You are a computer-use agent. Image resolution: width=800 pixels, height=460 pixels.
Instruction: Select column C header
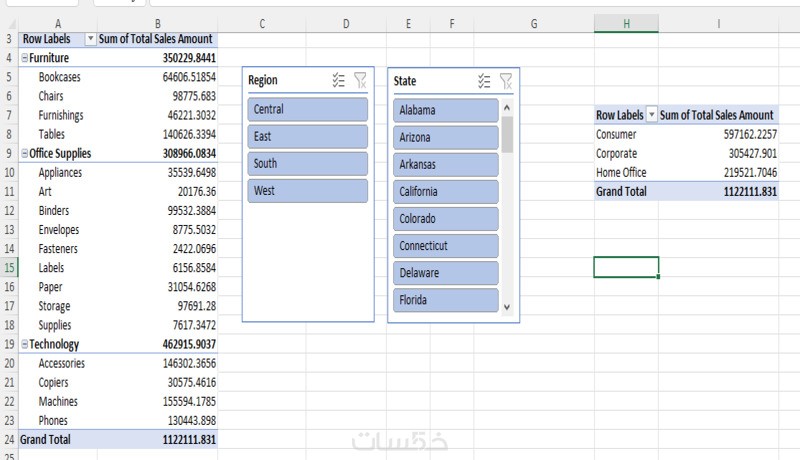point(261,23)
